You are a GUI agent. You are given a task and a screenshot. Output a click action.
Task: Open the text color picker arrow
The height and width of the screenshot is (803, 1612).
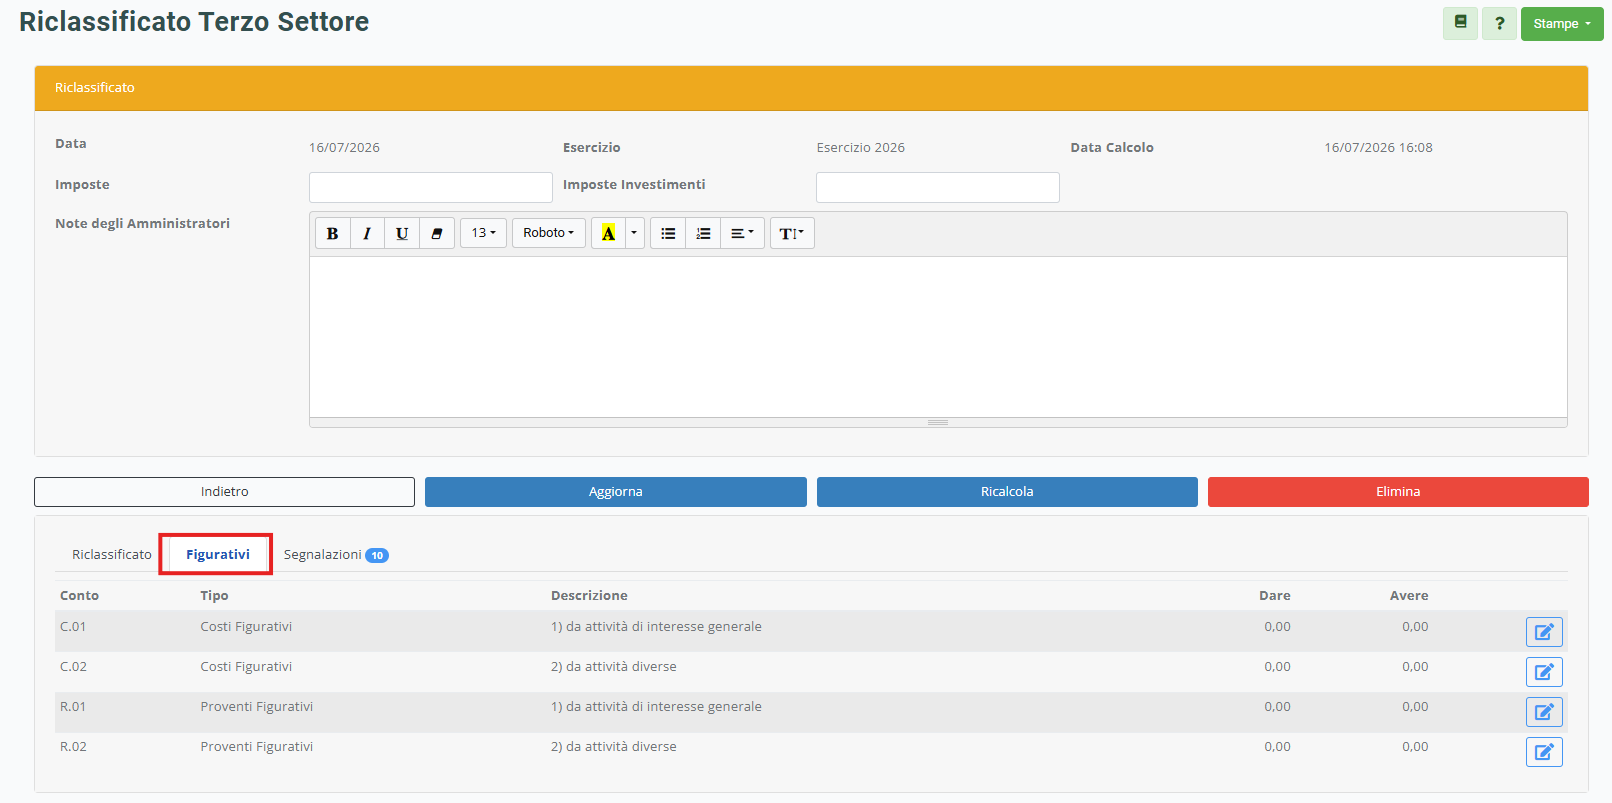coord(634,233)
